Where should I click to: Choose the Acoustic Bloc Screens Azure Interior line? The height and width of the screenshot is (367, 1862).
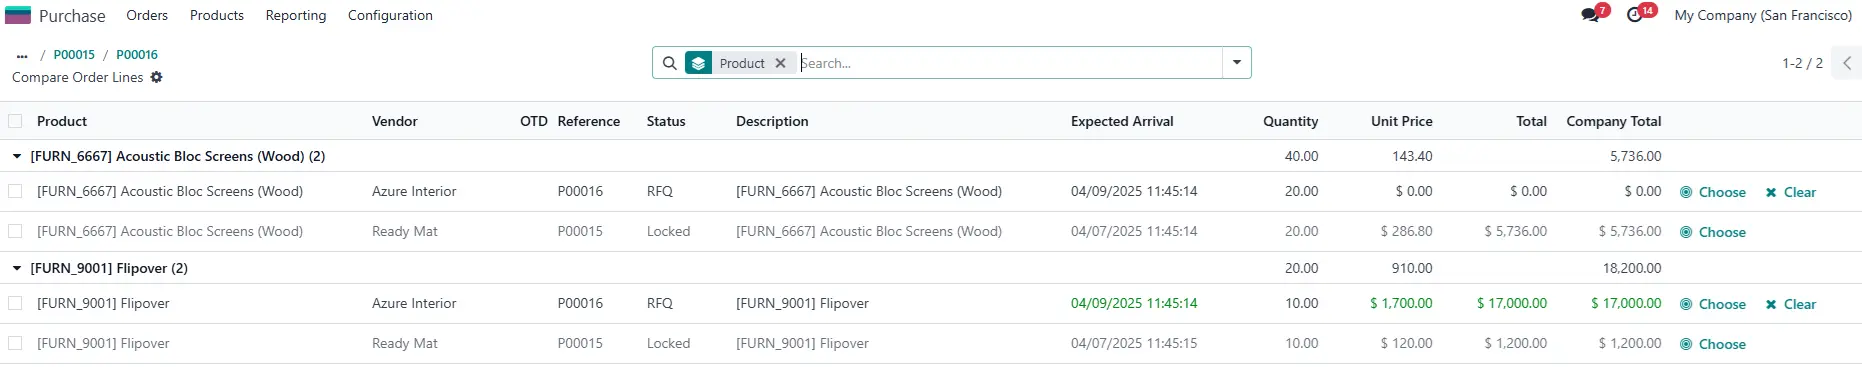pos(1713,192)
